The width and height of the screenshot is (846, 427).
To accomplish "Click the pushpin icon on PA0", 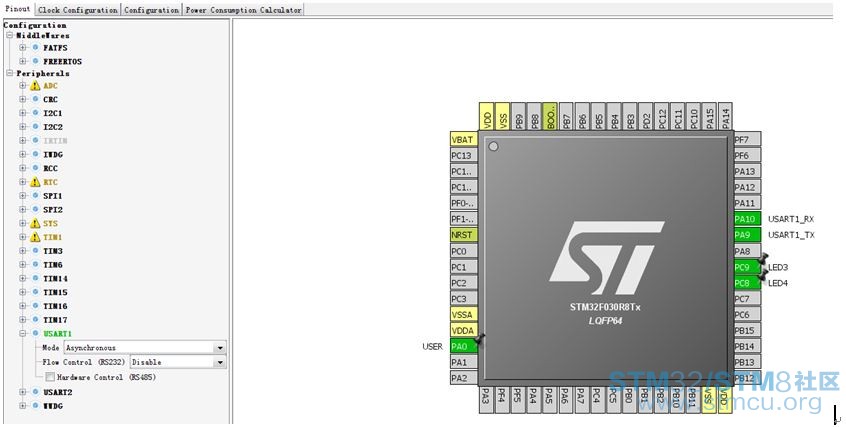I will click(x=479, y=339).
